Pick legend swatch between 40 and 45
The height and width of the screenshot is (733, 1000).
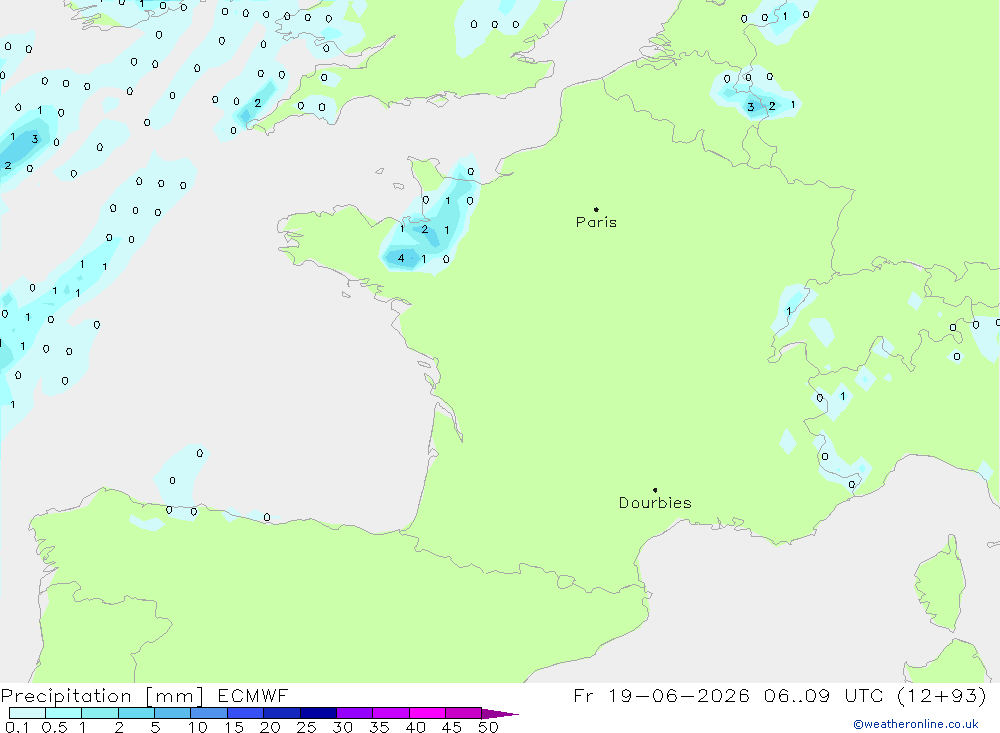point(427,713)
